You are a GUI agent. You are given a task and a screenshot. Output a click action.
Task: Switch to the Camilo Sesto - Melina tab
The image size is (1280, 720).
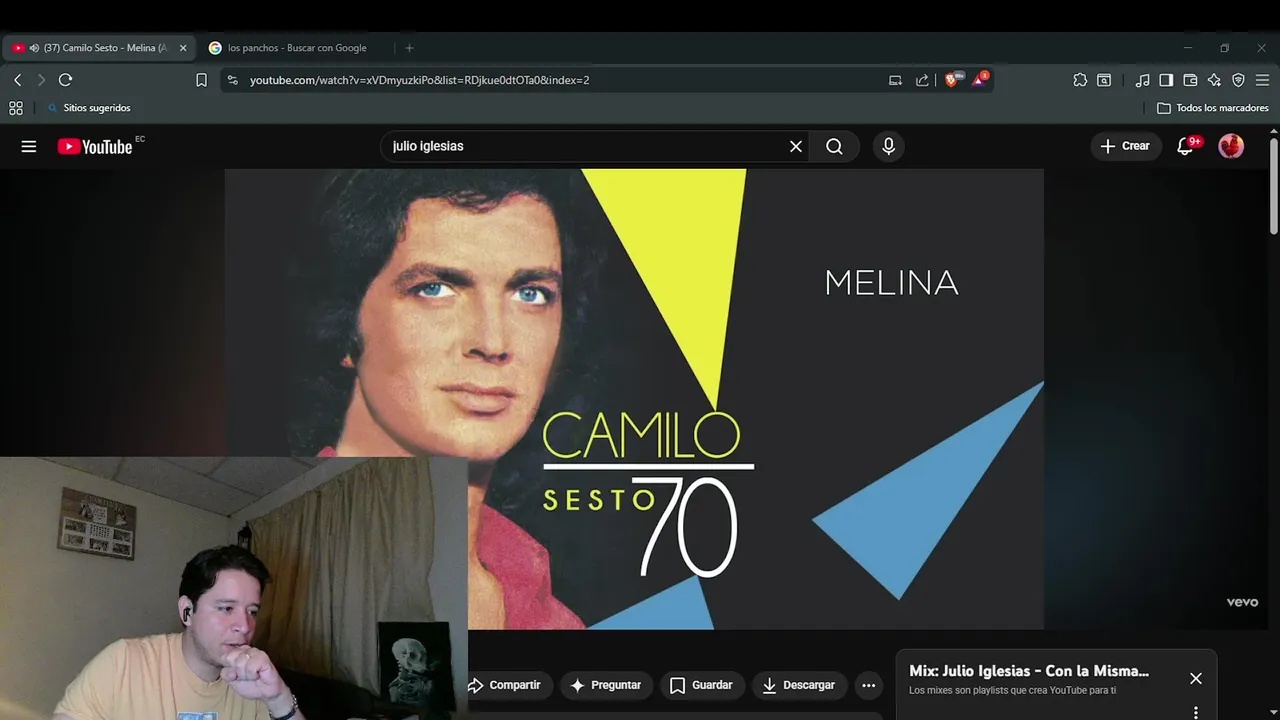(98, 48)
